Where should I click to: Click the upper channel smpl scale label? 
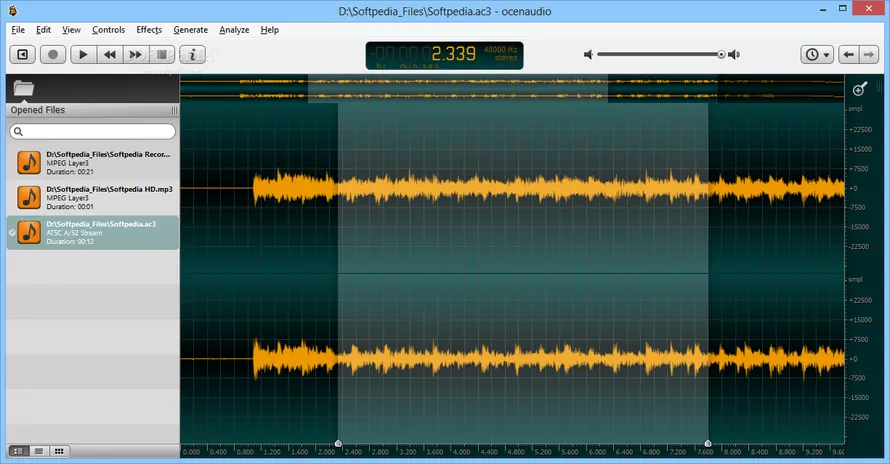[855, 108]
